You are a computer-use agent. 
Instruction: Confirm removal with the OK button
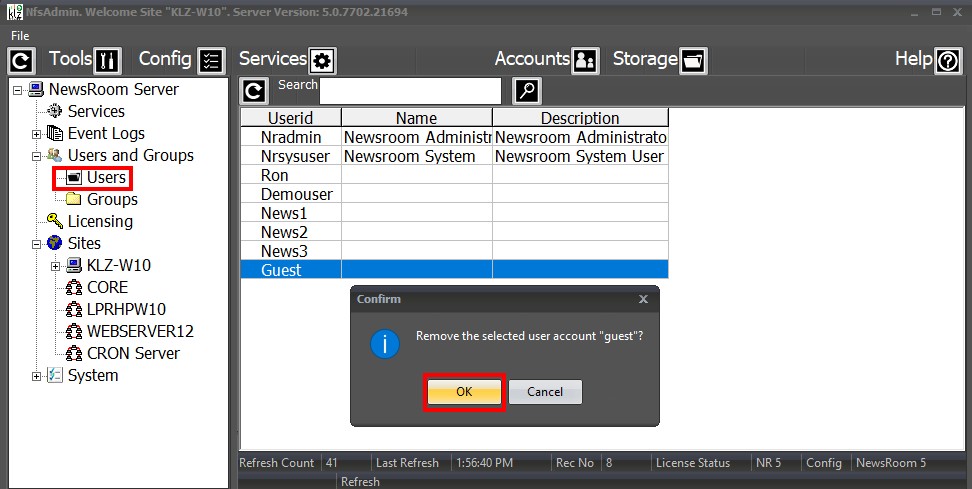click(464, 392)
